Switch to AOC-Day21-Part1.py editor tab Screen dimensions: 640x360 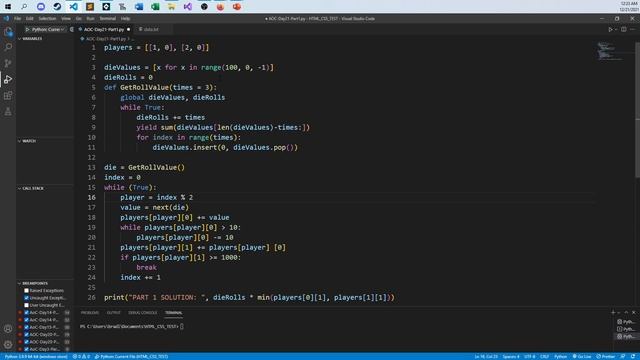[x=104, y=29]
